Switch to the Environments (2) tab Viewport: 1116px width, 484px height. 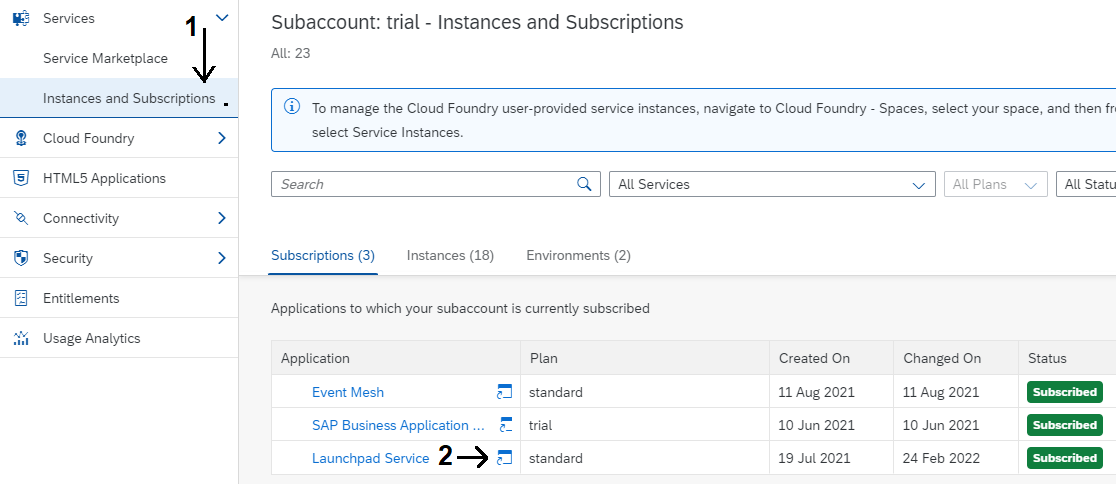pyautogui.click(x=579, y=256)
